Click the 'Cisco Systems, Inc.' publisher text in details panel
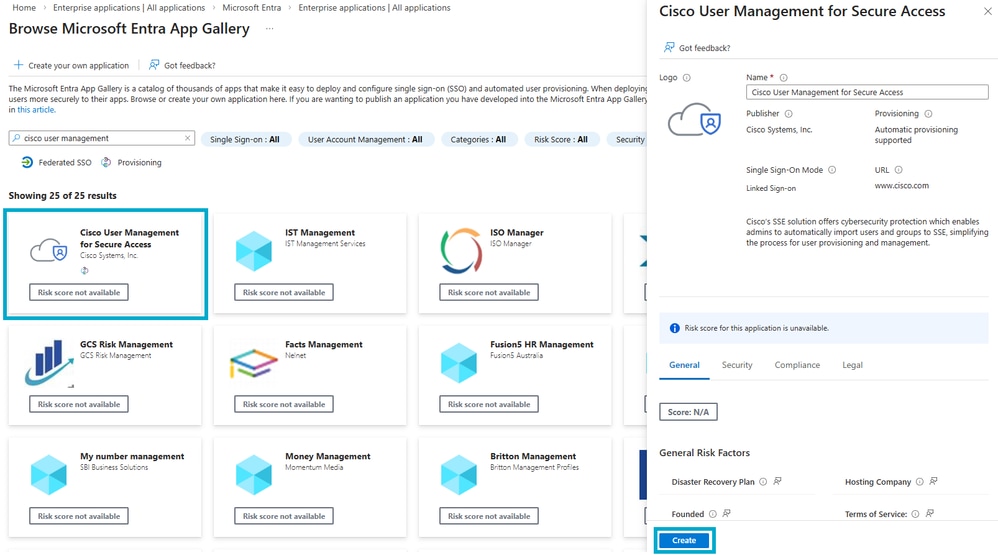998x555 pixels. click(x=779, y=130)
